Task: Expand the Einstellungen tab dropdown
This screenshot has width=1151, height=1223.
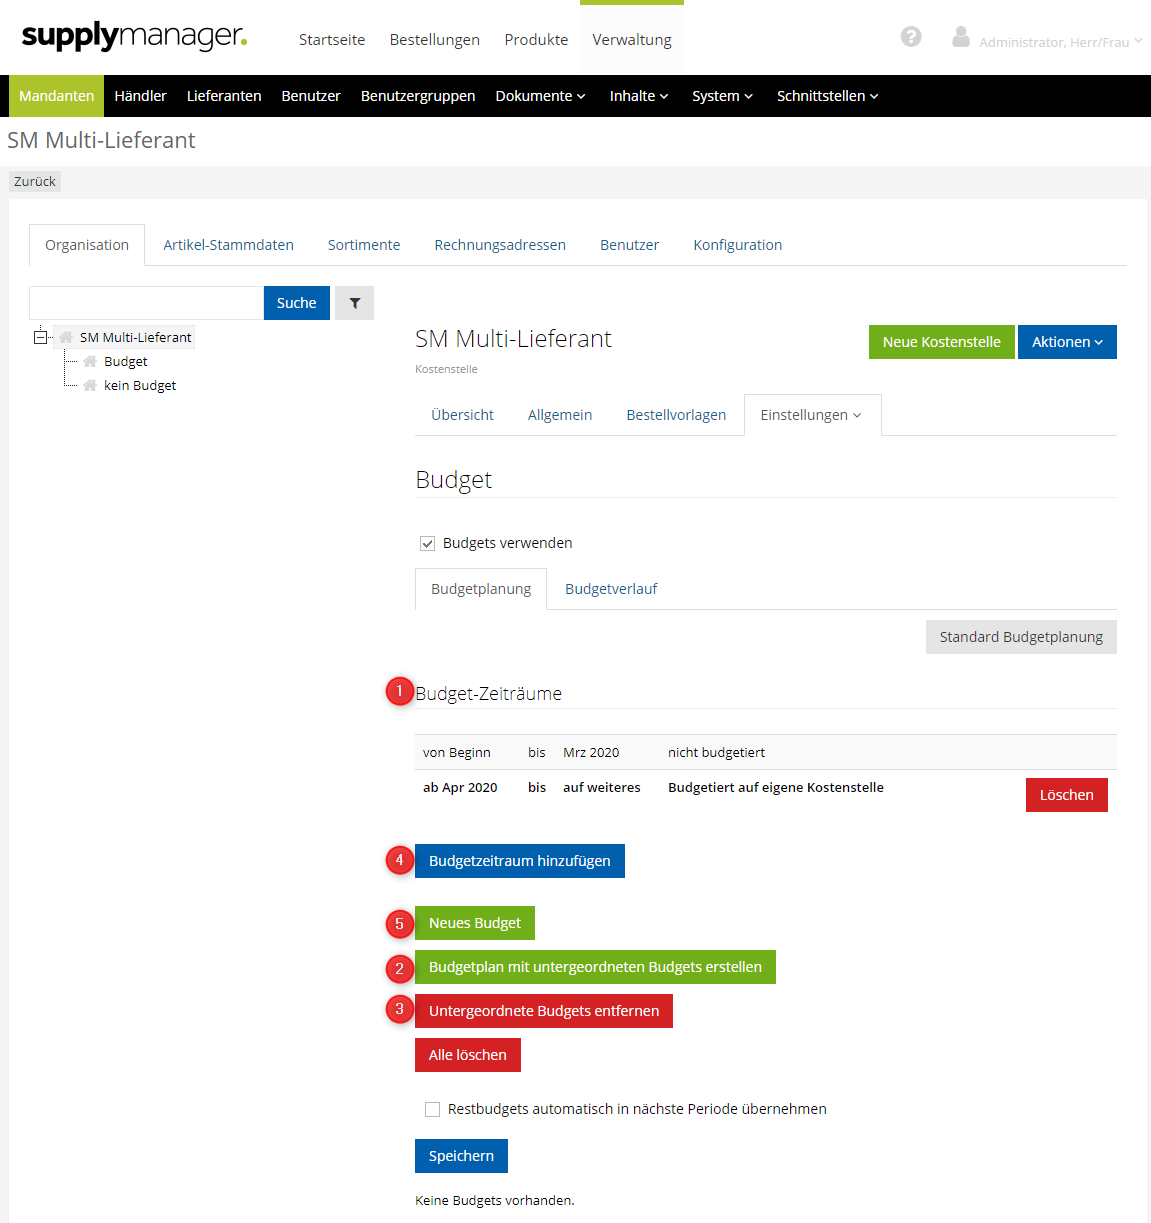Action: (x=811, y=415)
